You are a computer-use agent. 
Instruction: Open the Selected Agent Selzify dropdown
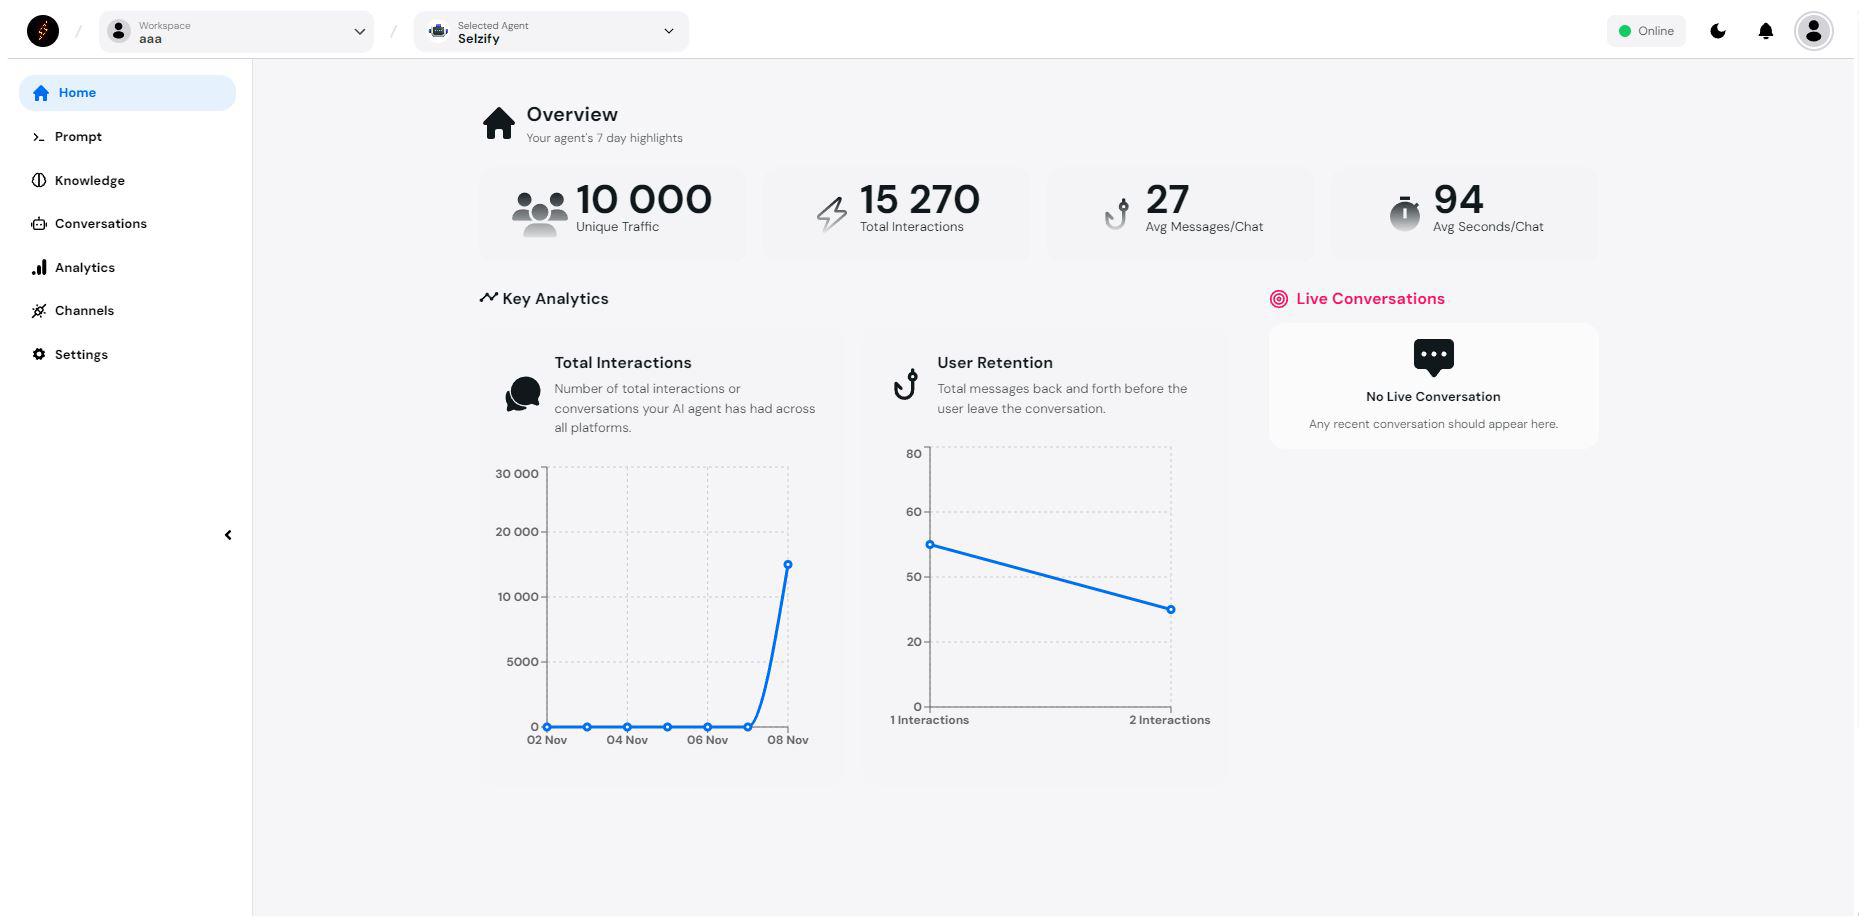coord(551,32)
